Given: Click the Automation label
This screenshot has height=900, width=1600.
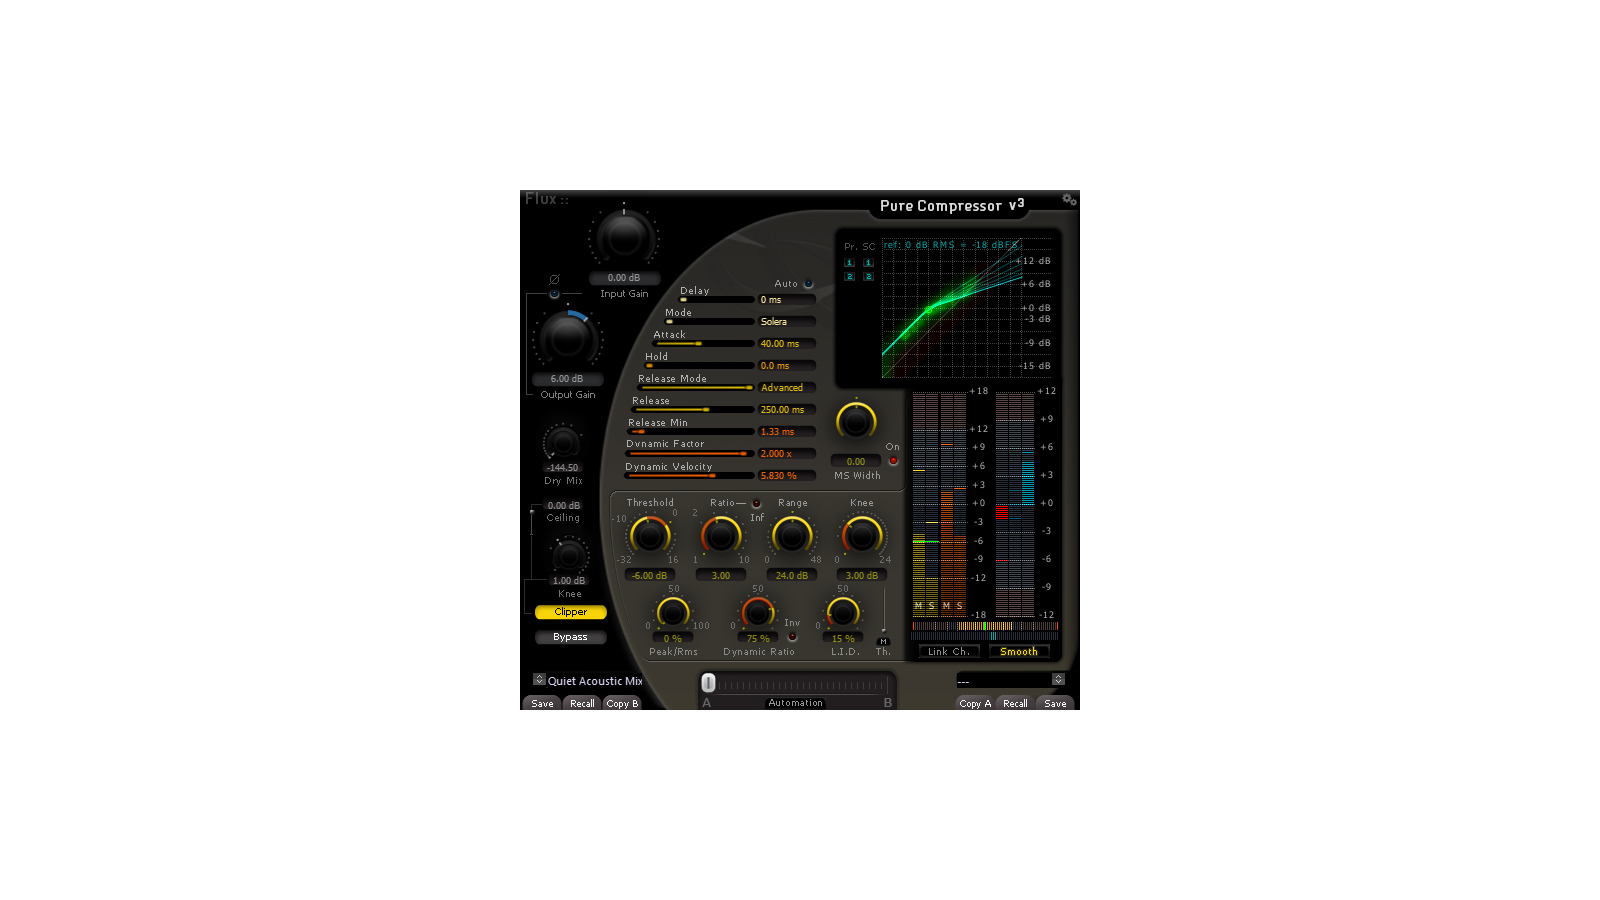Looking at the screenshot, I should (796, 703).
